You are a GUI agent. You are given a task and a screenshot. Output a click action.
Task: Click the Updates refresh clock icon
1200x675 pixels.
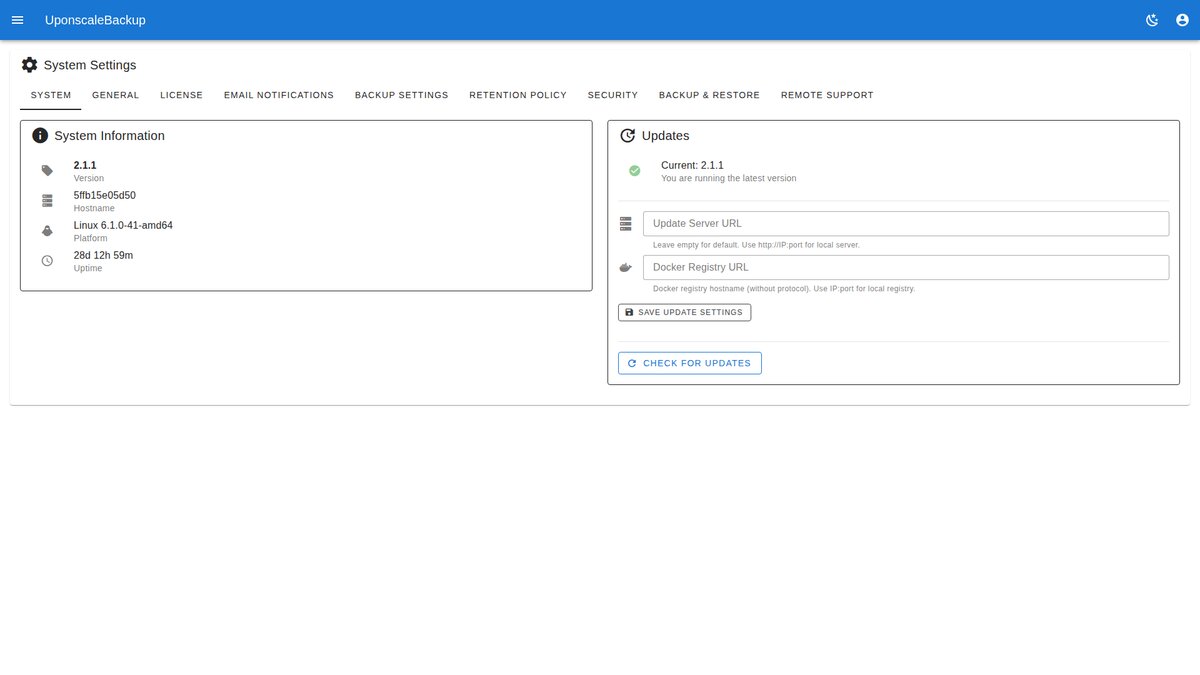click(x=627, y=136)
